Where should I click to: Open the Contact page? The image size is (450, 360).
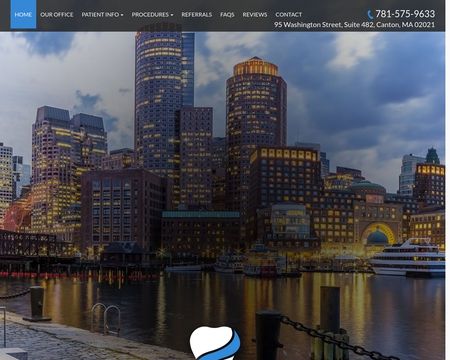[x=289, y=15]
